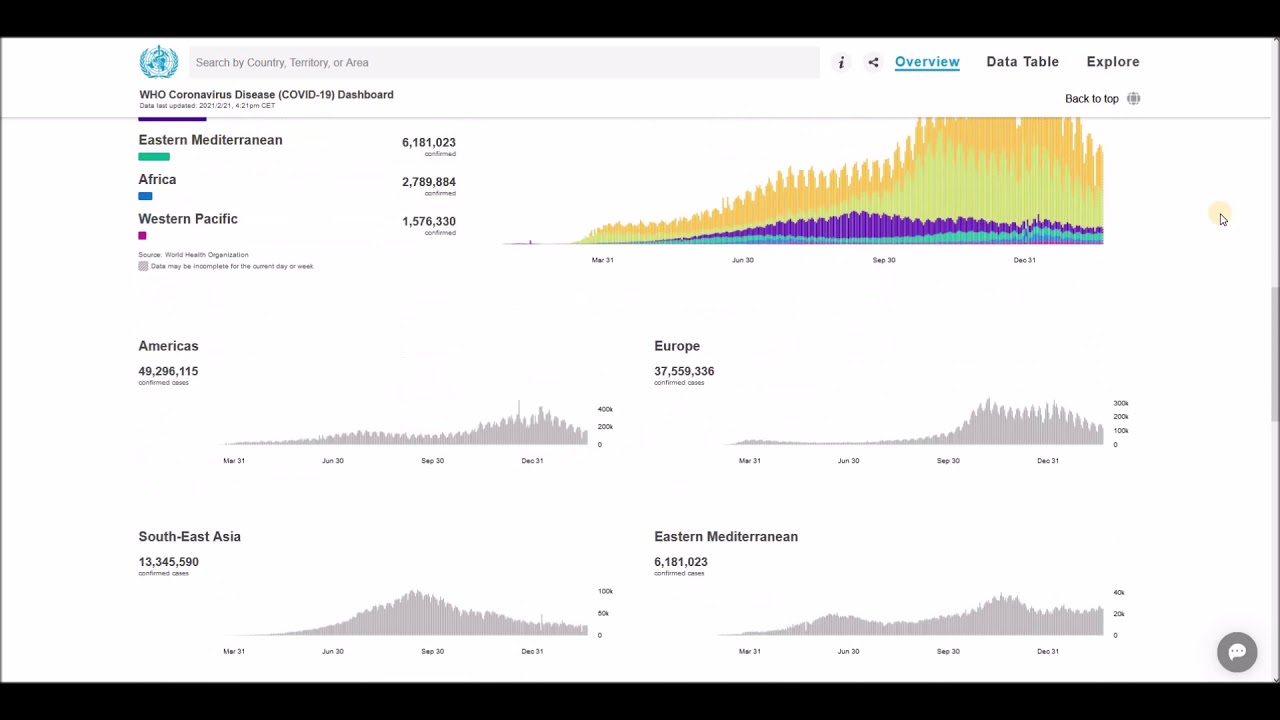Image resolution: width=1280 pixels, height=720 pixels.
Task: Click the page vertical scrollbar
Action: (x=1274, y=360)
